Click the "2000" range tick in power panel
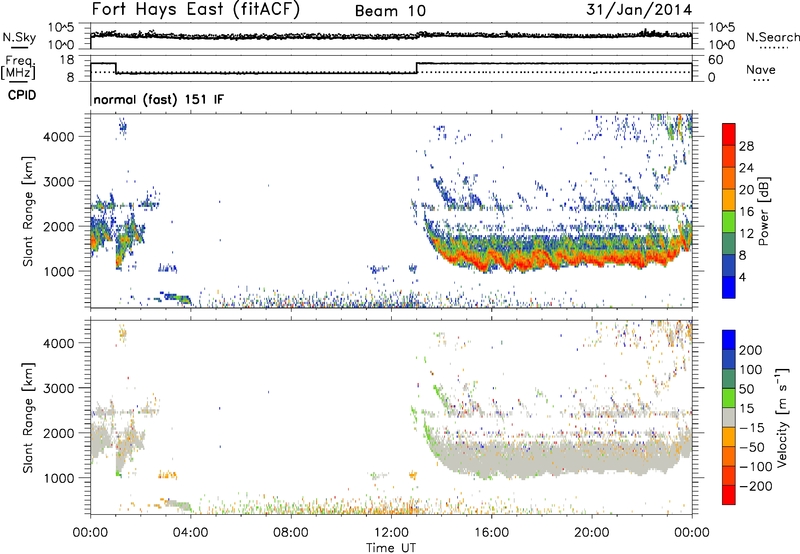This screenshot has height=554, width=800. [x=58, y=226]
